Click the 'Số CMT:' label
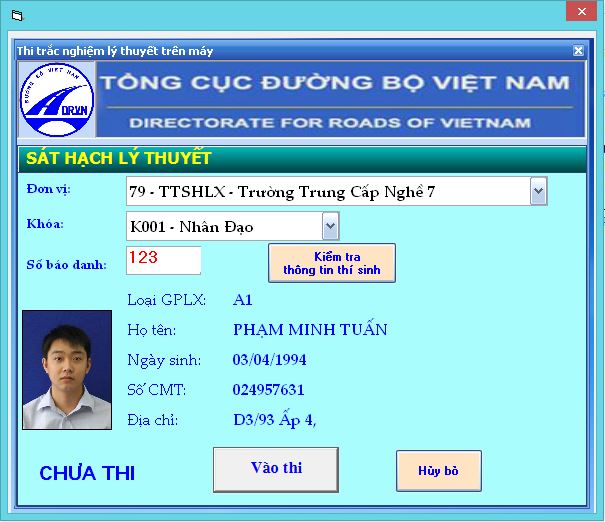 (x=157, y=390)
